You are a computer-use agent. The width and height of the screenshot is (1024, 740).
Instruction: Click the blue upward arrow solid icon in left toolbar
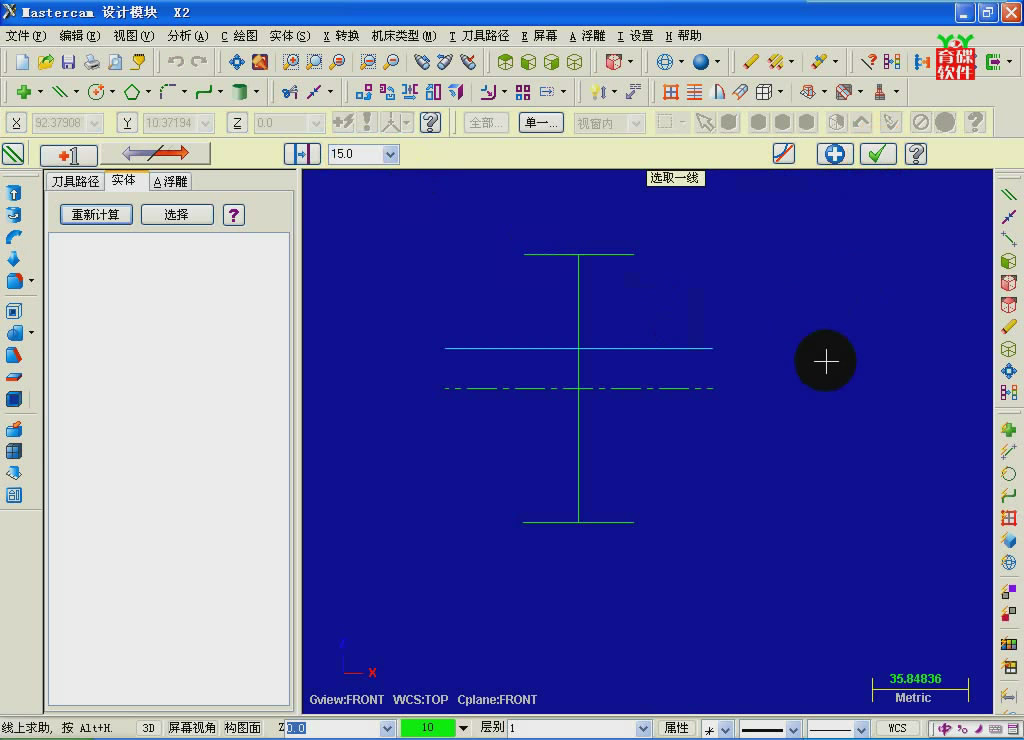point(14,193)
